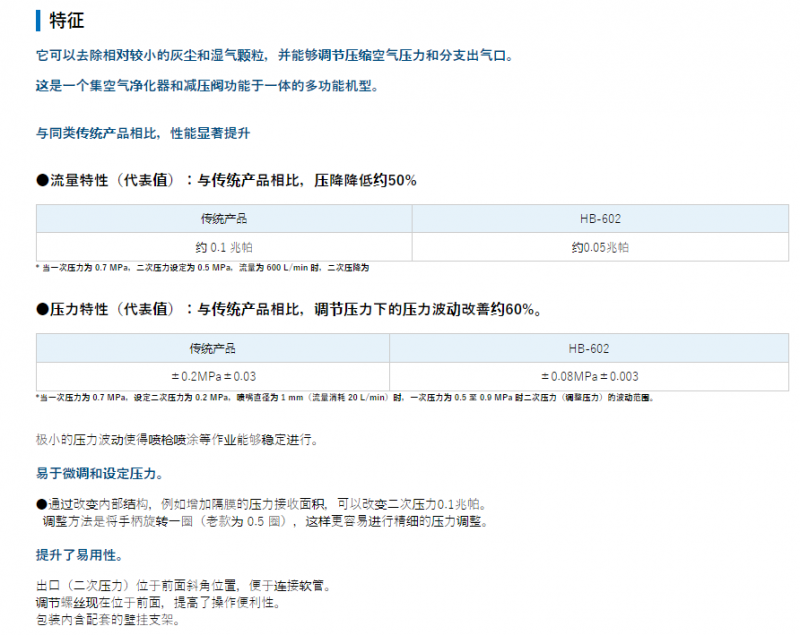Click the 流量特性（代表值） heading
The height and width of the screenshot is (635, 800).
coord(226,181)
